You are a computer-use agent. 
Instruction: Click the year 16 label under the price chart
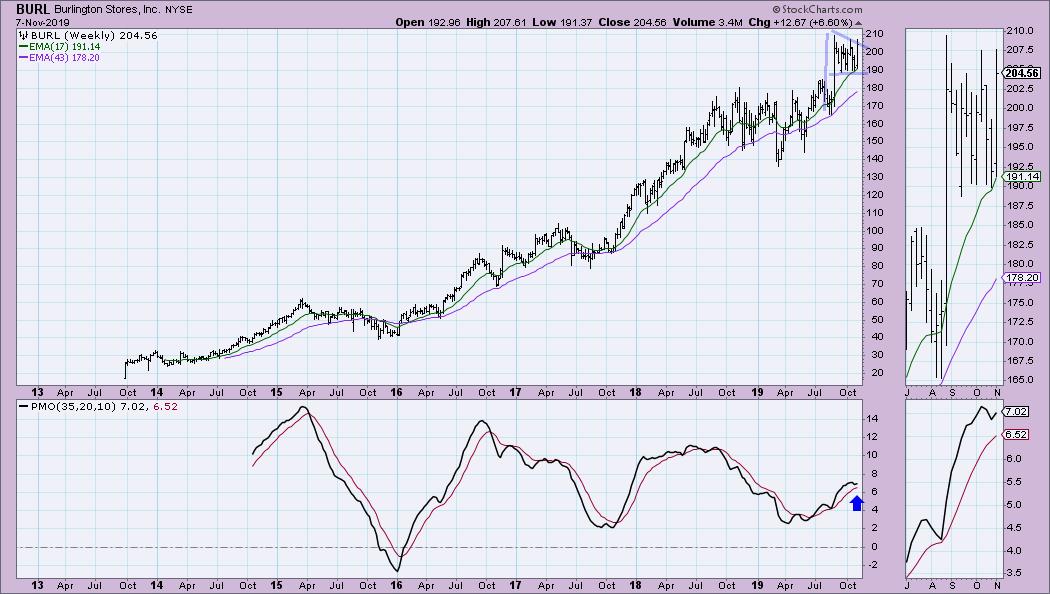click(396, 392)
